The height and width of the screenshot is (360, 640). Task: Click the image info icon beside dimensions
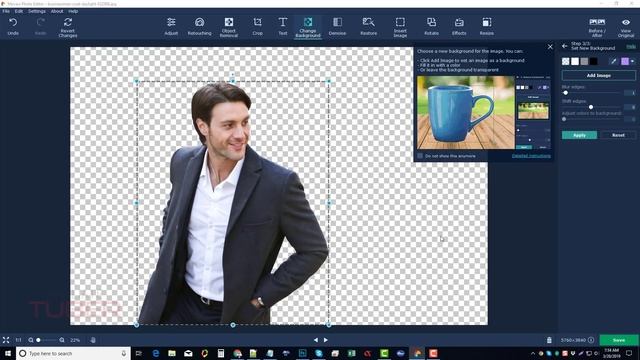[591, 340]
